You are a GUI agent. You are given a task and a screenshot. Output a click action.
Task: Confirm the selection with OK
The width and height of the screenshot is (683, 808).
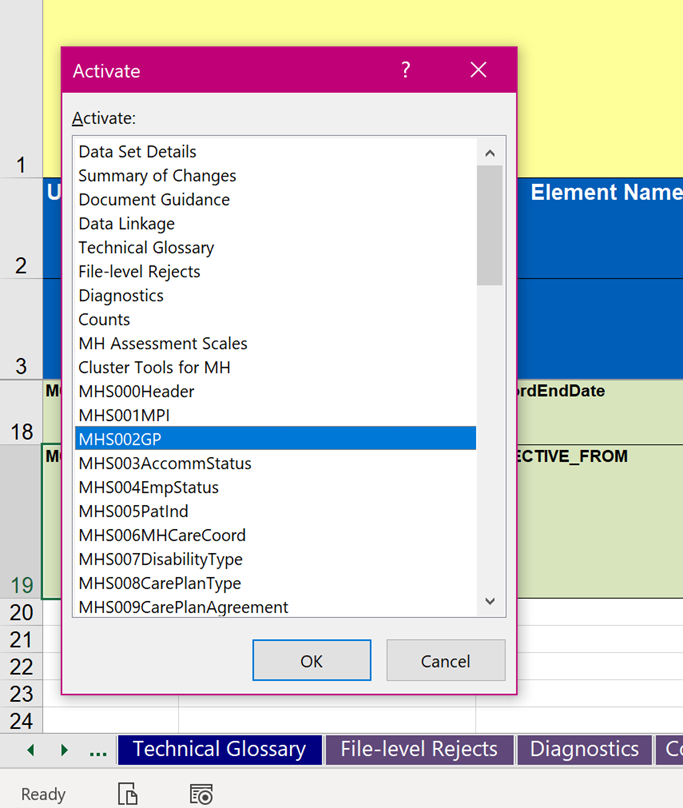click(311, 660)
